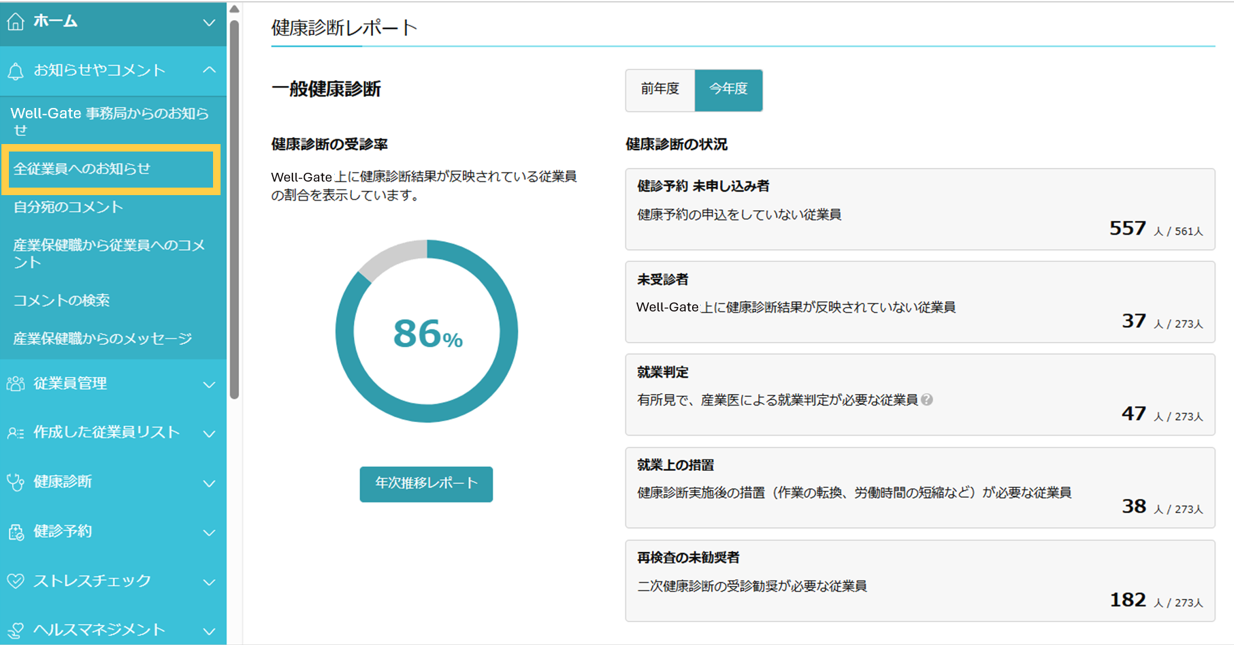Click the 健康診断の受診率 label

[330, 145]
